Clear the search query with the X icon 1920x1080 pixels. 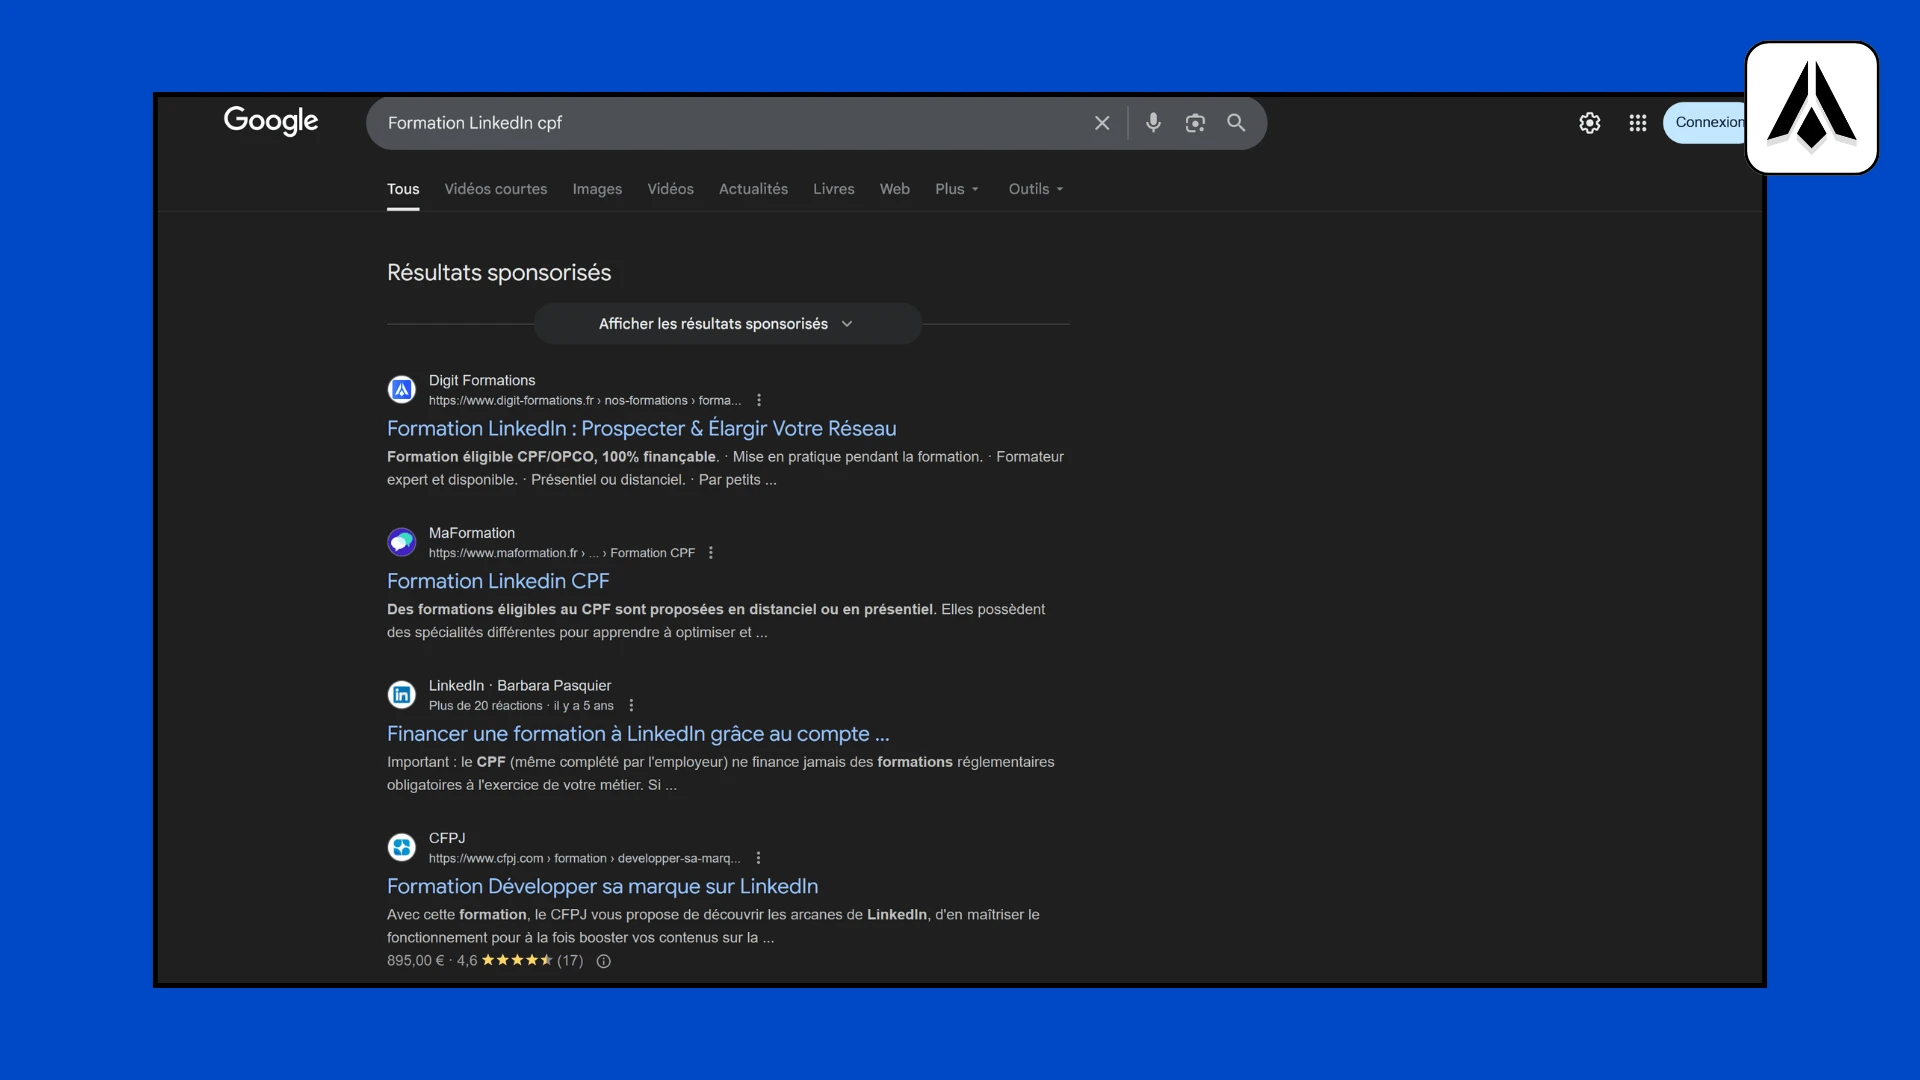1101,122
